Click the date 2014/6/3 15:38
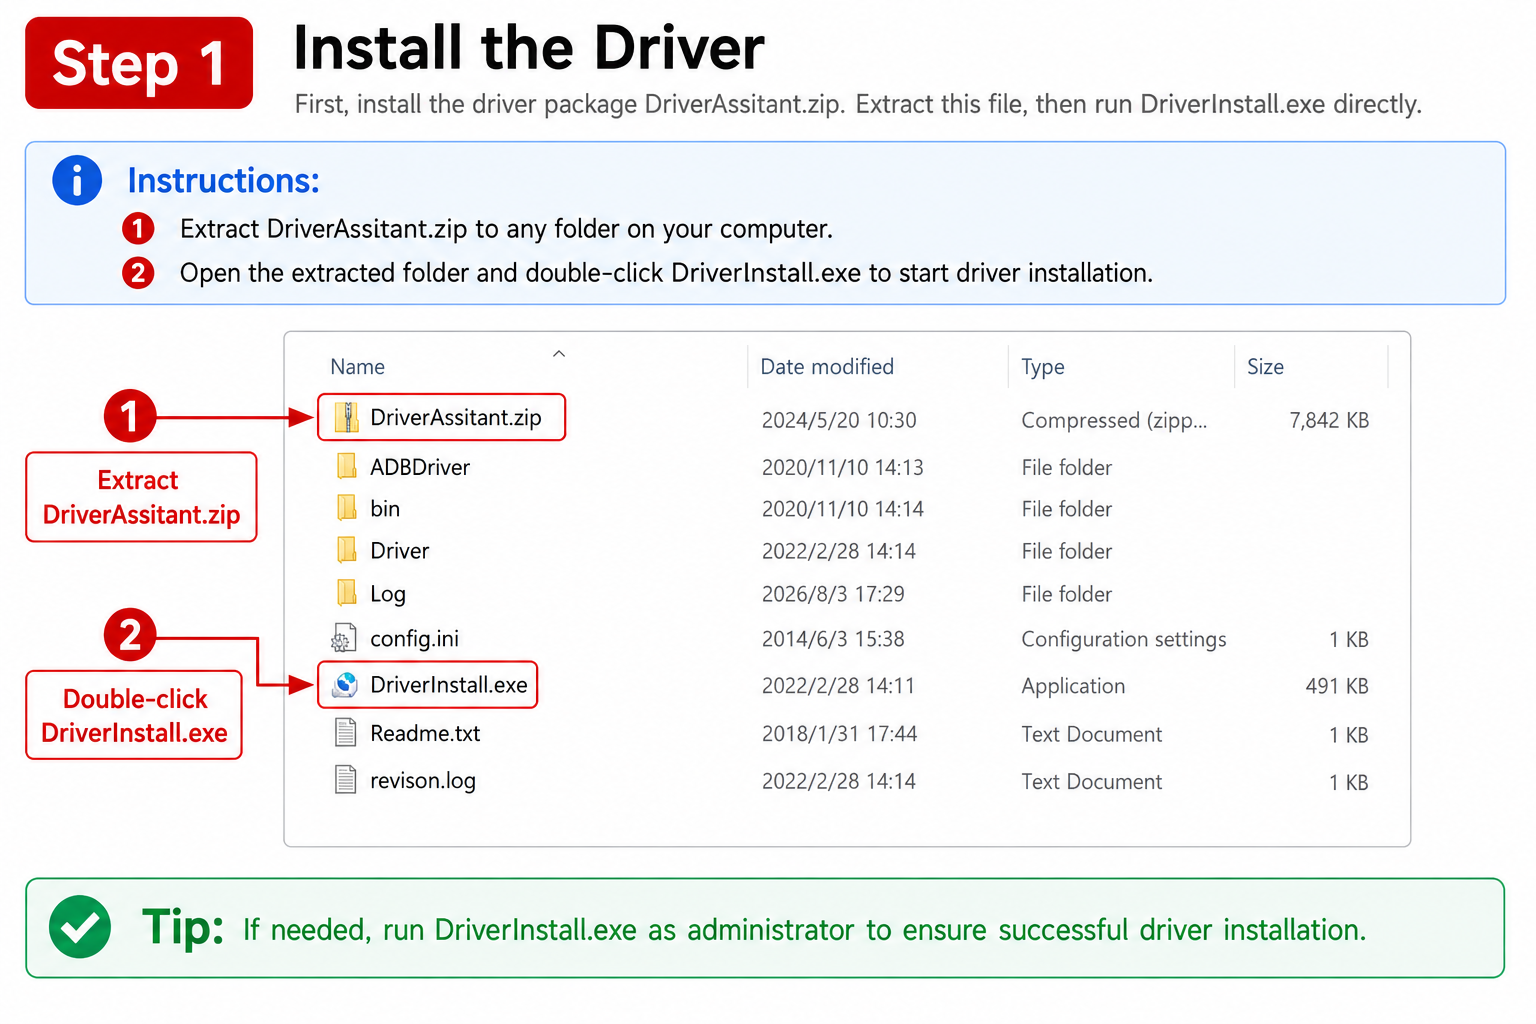This screenshot has height=1024, width=1536. (x=833, y=639)
